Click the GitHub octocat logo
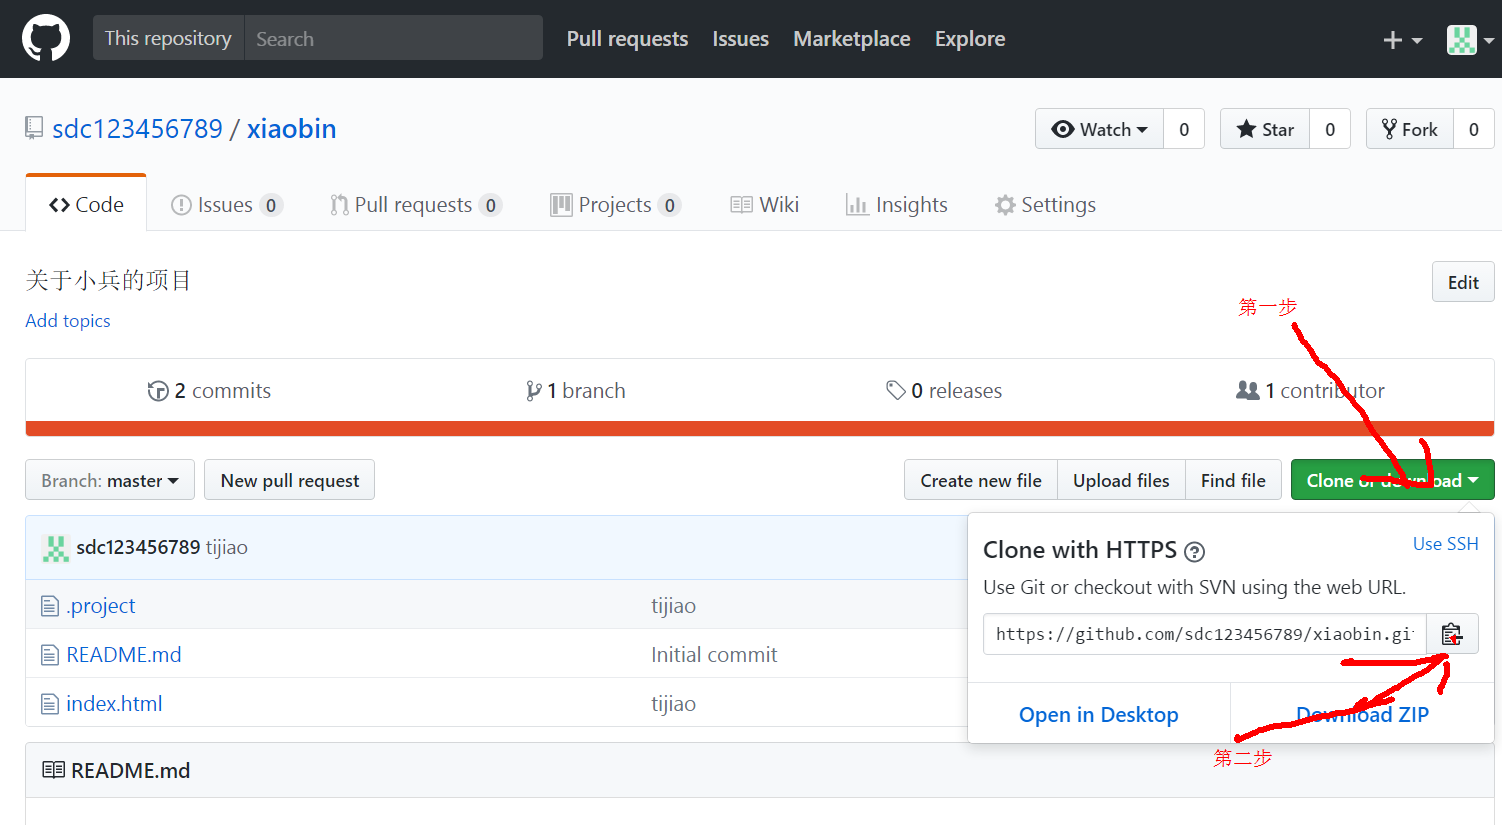The image size is (1502, 825). (x=46, y=39)
